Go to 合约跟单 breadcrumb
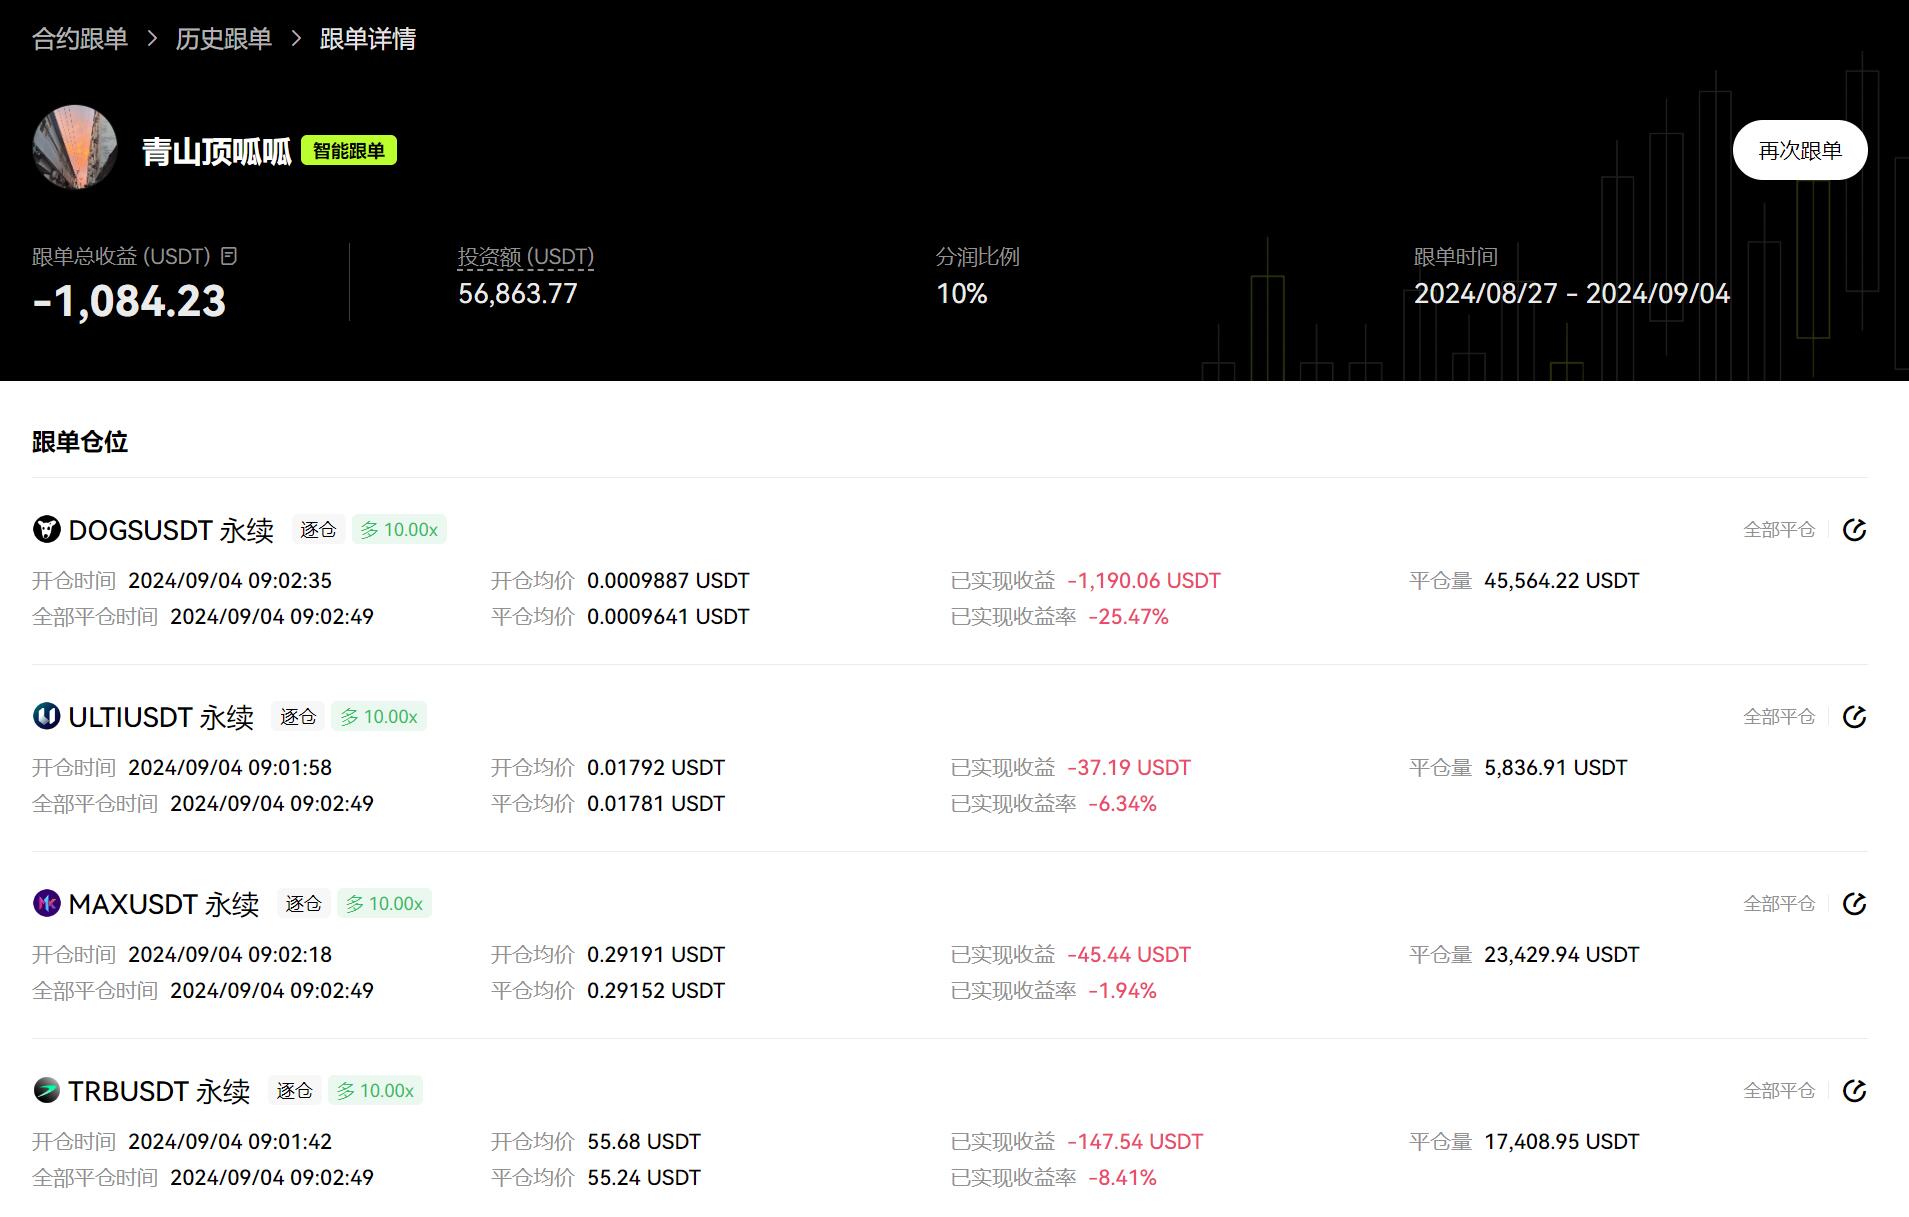1909x1217 pixels. pos(80,39)
